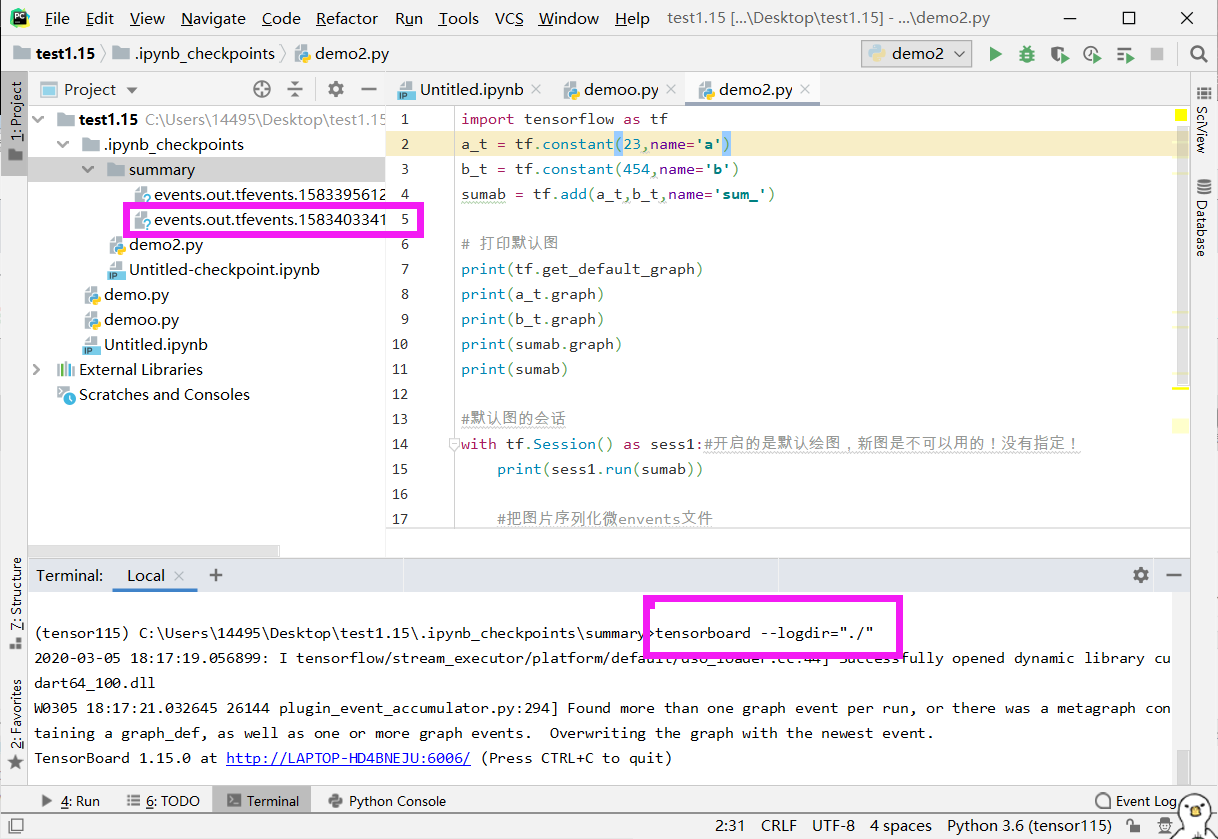Change the CRLF line separator
1218x839 pixels.
779,826
